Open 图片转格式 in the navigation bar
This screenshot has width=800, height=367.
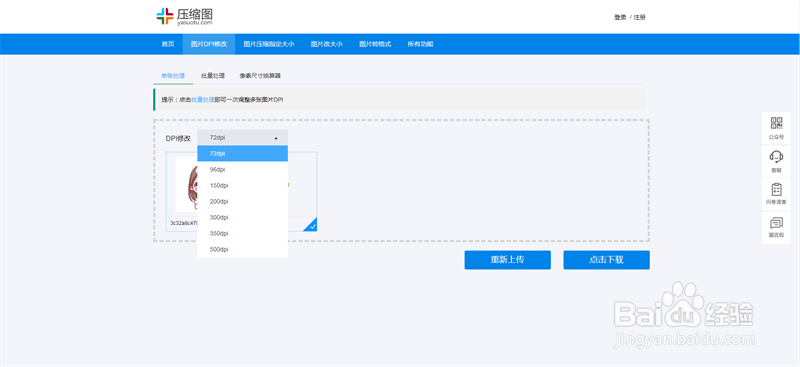(375, 44)
